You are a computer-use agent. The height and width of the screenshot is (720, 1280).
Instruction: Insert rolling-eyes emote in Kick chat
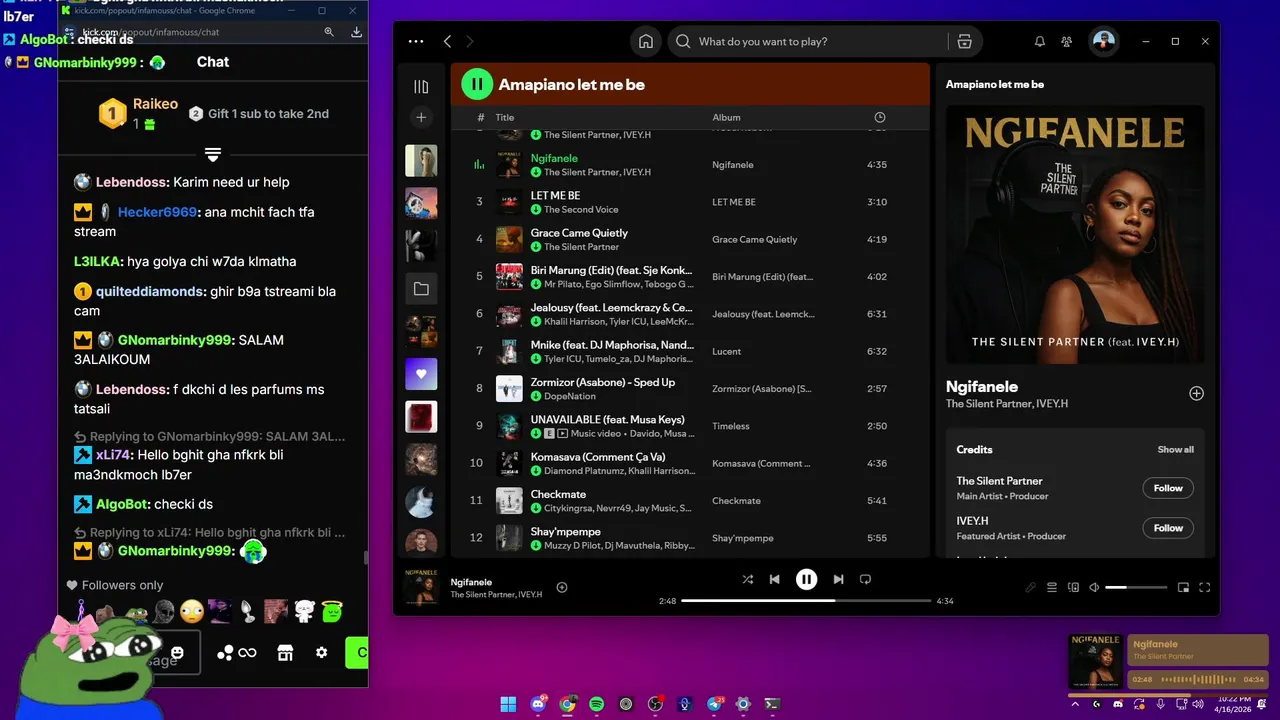click(192, 611)
